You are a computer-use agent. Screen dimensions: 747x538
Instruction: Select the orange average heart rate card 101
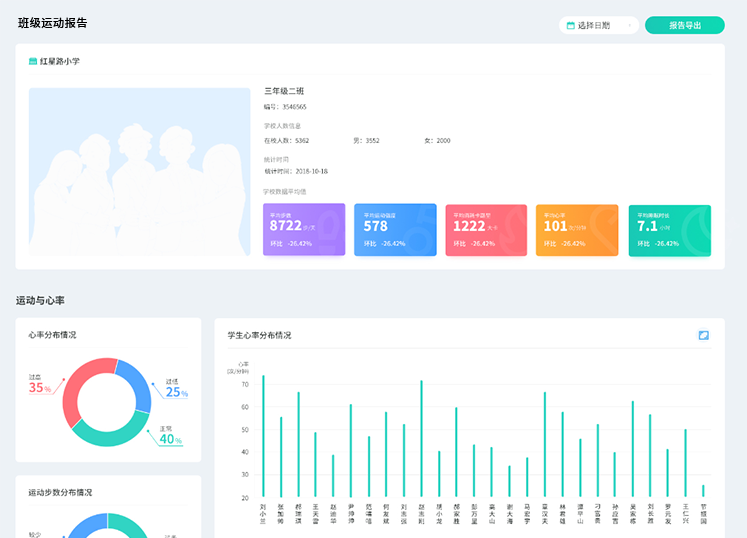[577, 230]
